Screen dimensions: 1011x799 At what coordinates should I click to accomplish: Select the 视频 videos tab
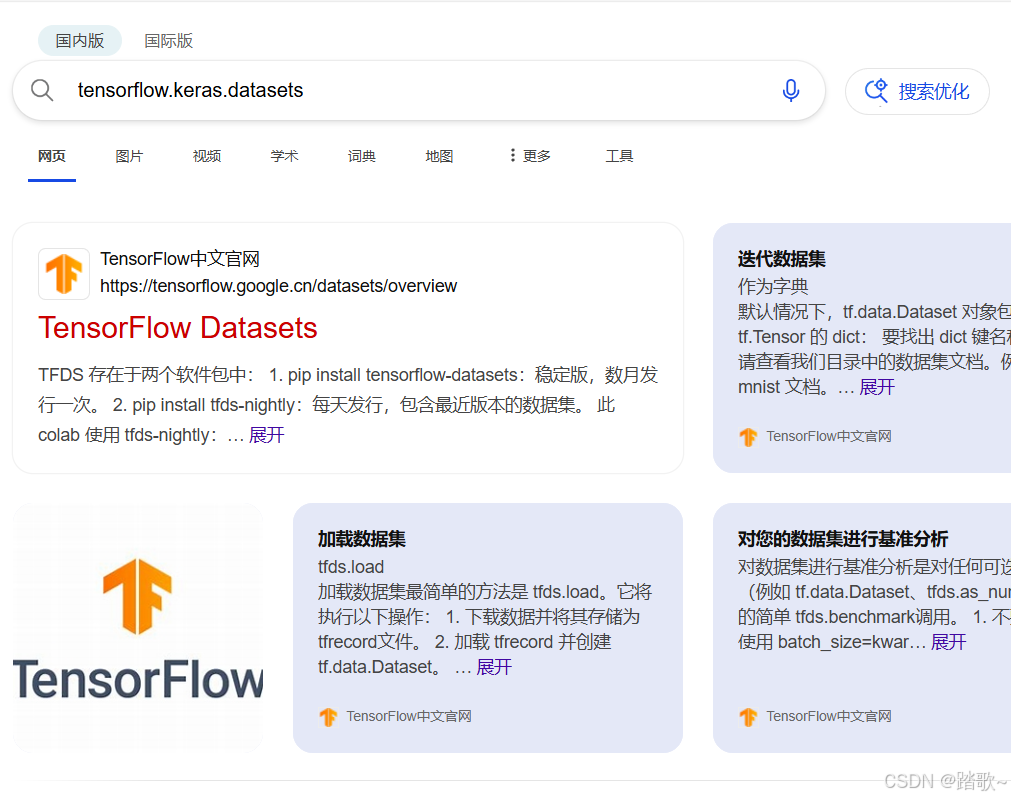[207, 156]
